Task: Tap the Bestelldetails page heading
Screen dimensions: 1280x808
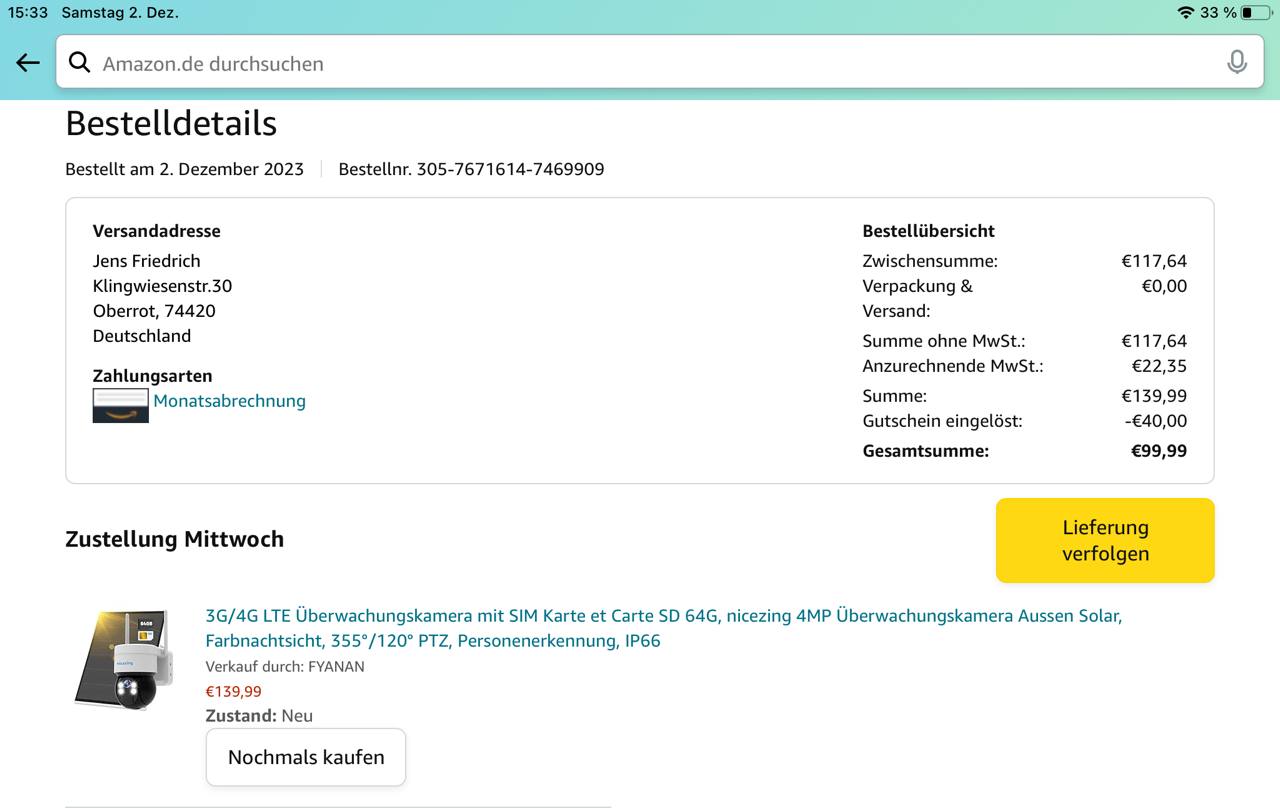Action: (x=171, y=123)
